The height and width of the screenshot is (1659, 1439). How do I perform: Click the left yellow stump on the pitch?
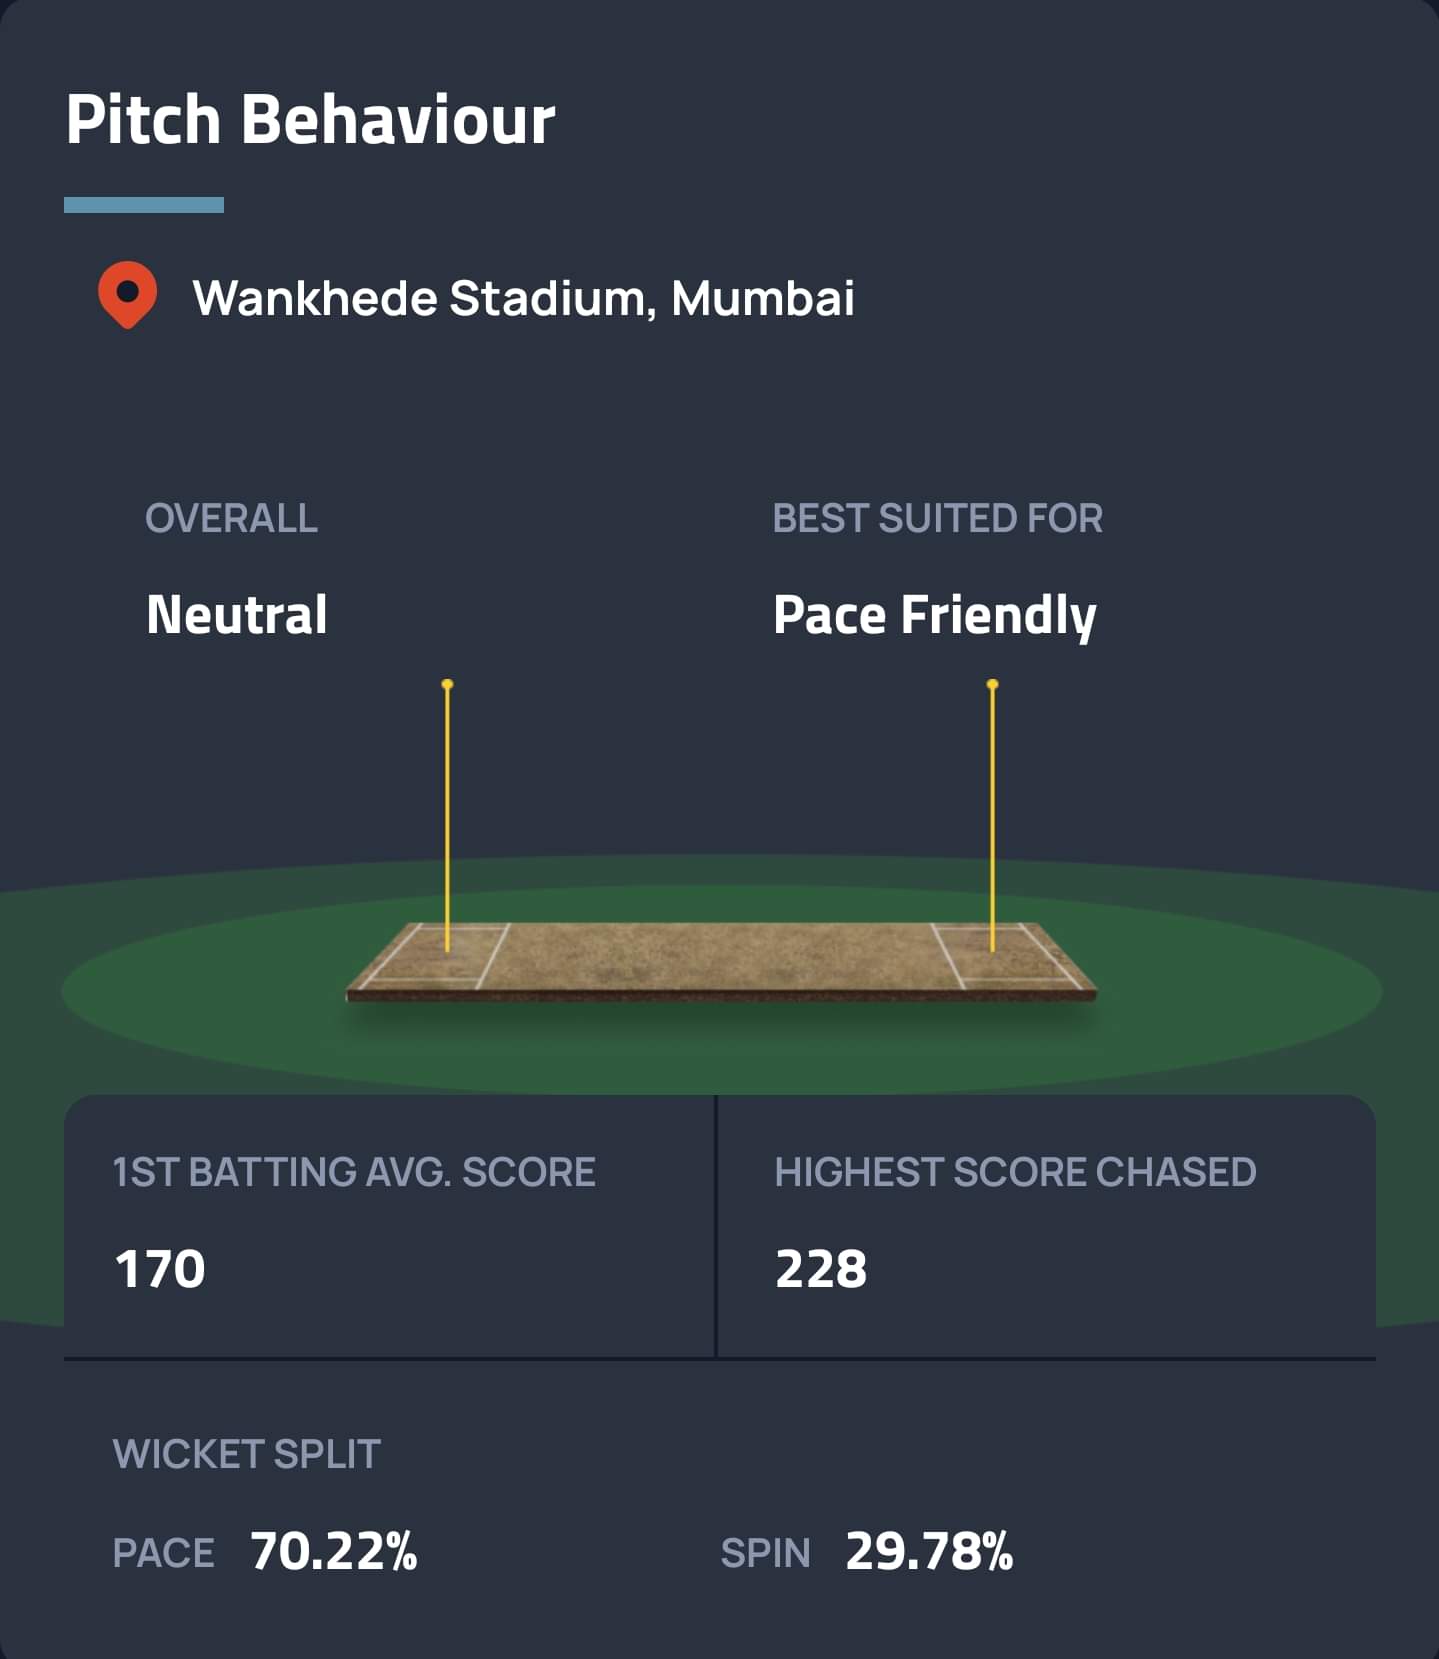[447, 815]
